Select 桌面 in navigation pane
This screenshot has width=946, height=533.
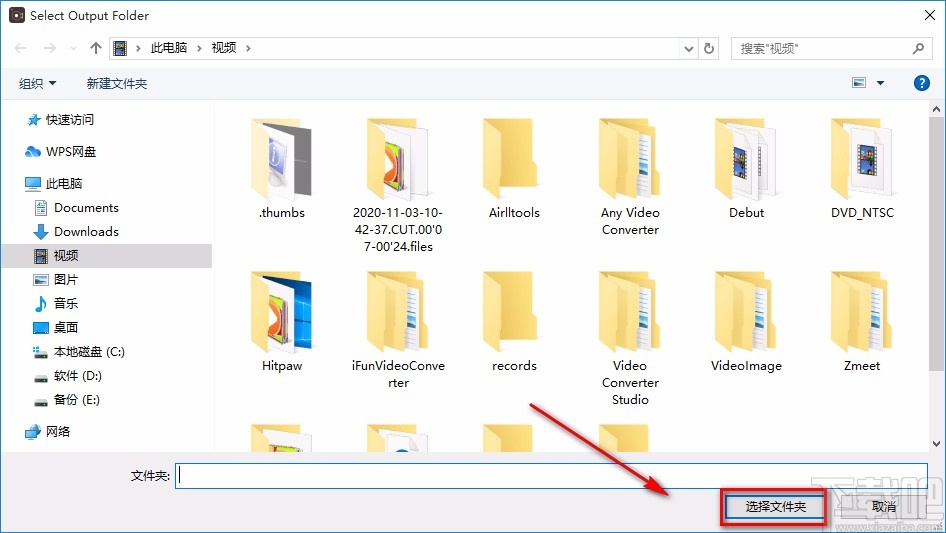click(x=56, y=327)
